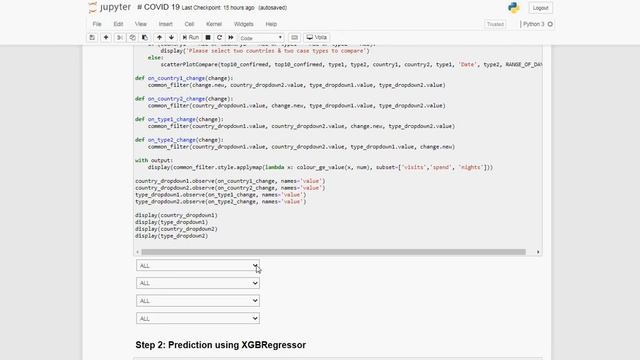This screenshot has width=640, height=360.
Task: Open the second ALL dropdown widget
Action: tap(198, 283)
